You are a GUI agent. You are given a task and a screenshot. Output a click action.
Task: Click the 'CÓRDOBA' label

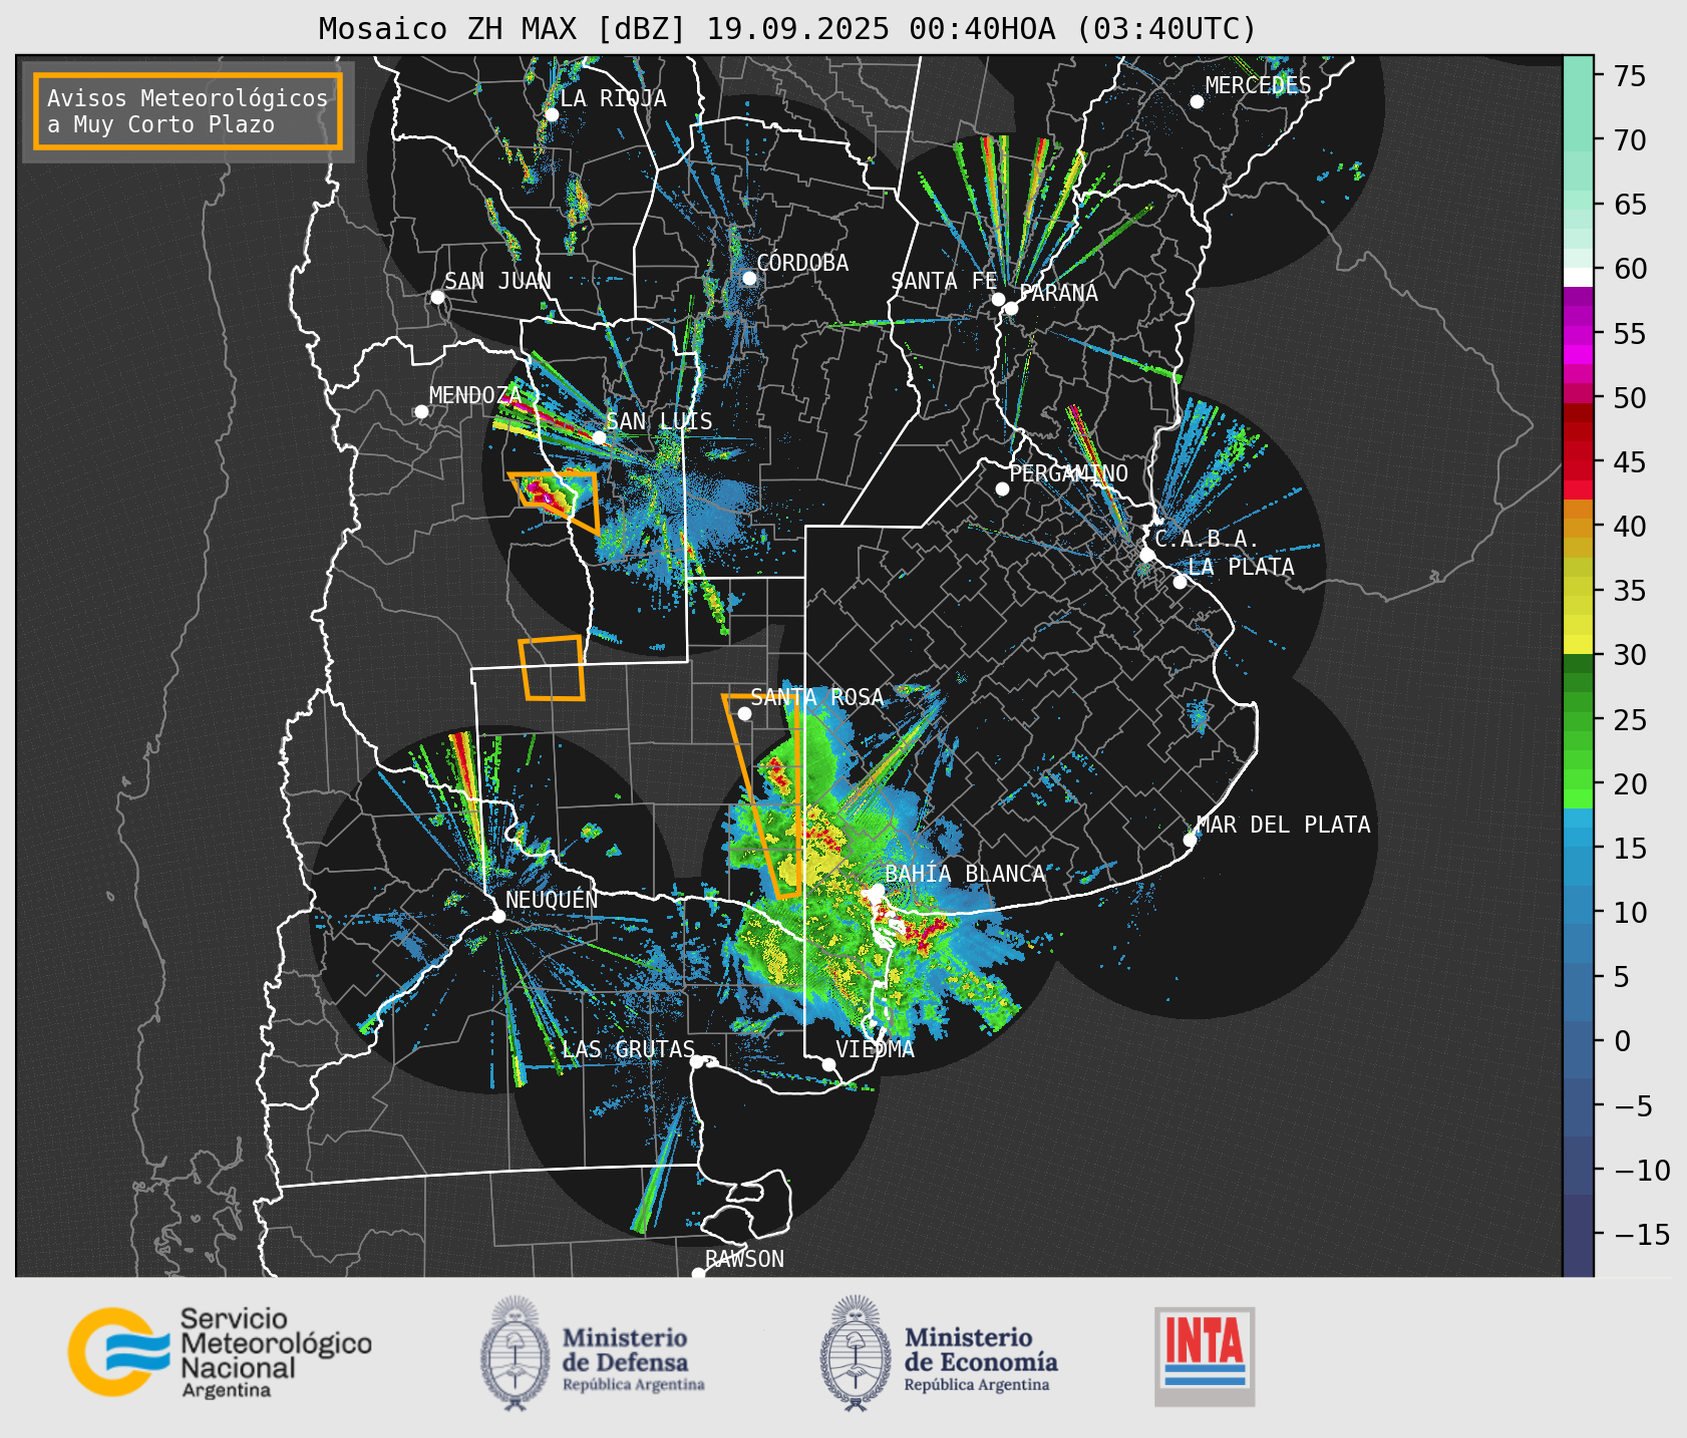[x=802, y=263]
